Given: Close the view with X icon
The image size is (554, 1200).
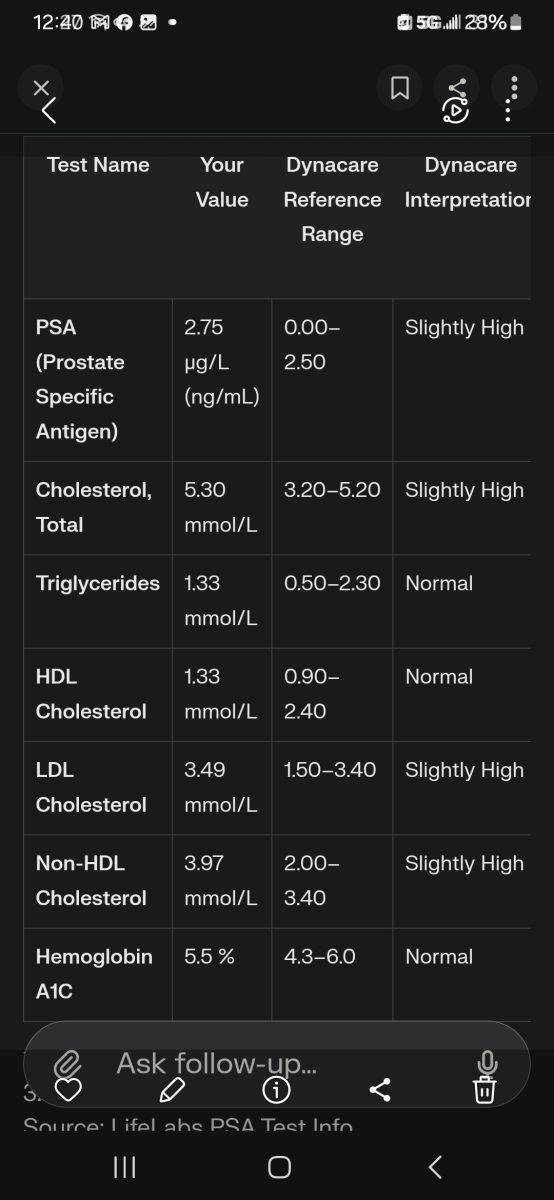Looking at the screenshot, I should (41, 88).
